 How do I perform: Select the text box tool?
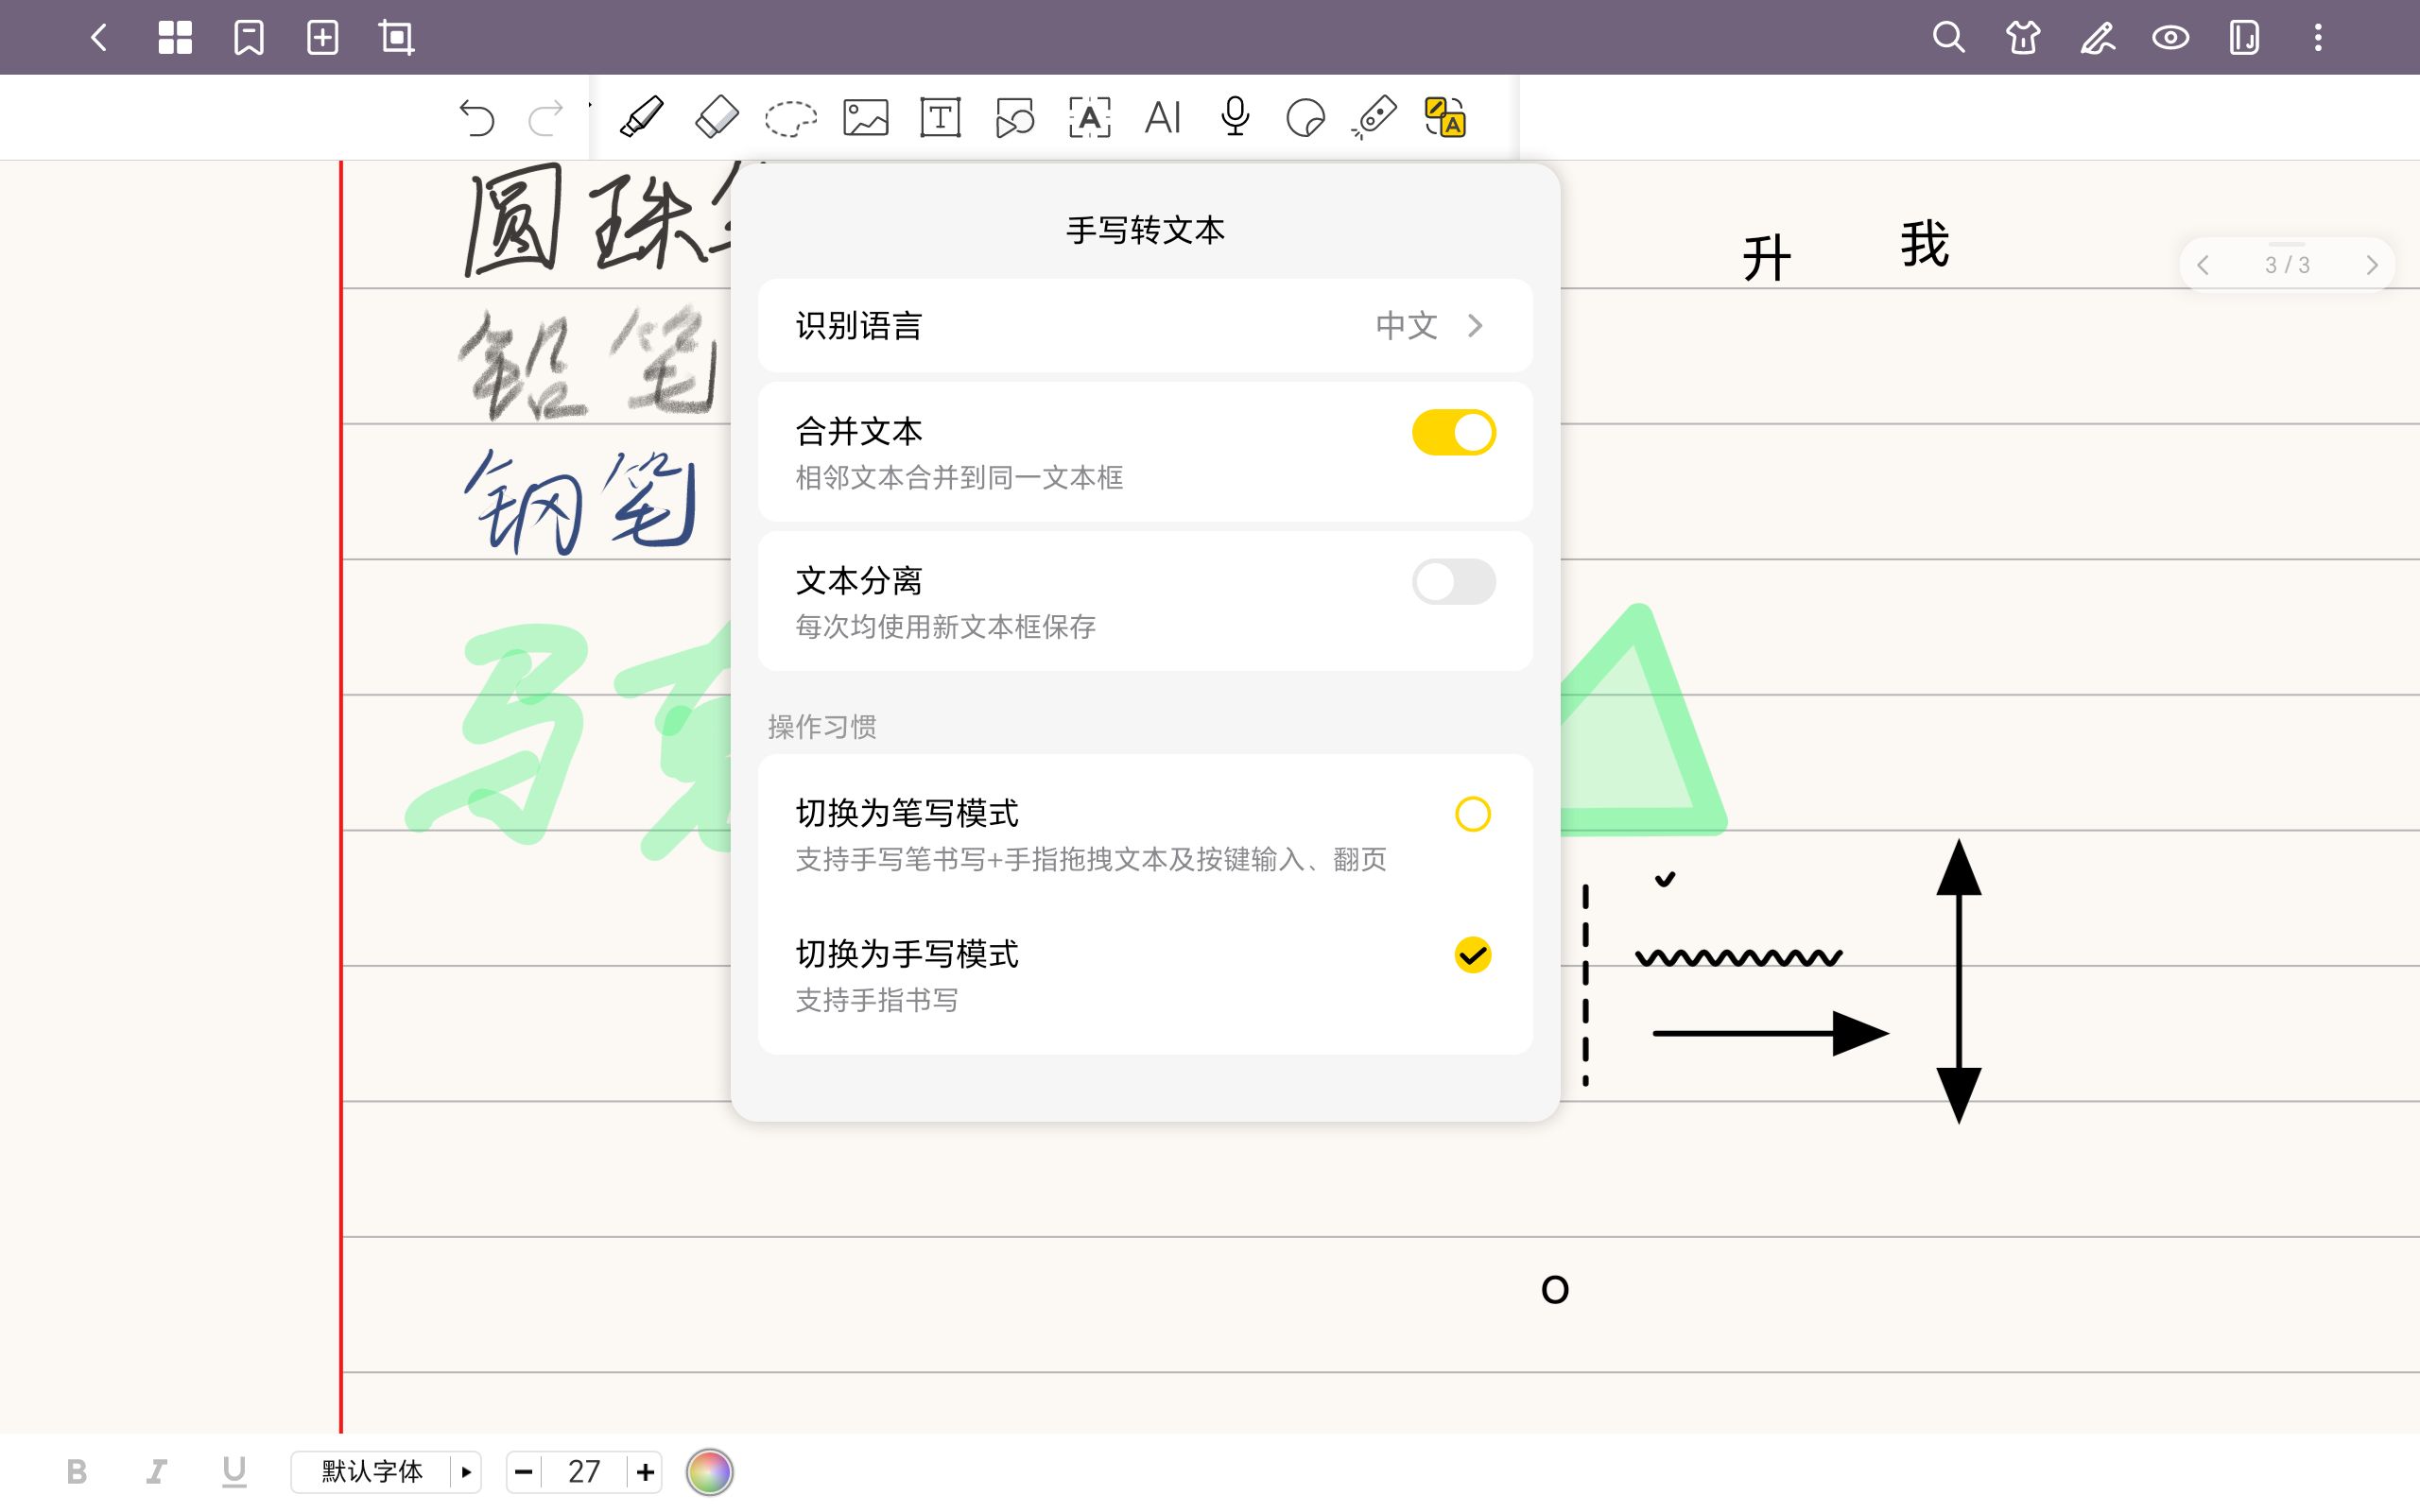point(939,117)
